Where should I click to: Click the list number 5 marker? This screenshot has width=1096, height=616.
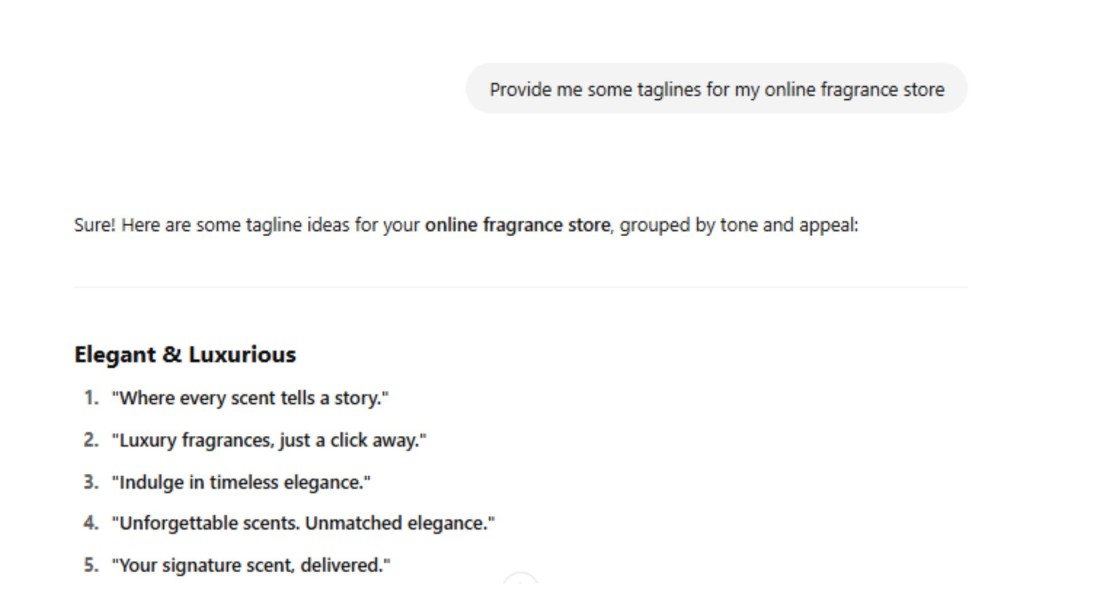pyautogui.click(x=91, y=565)
